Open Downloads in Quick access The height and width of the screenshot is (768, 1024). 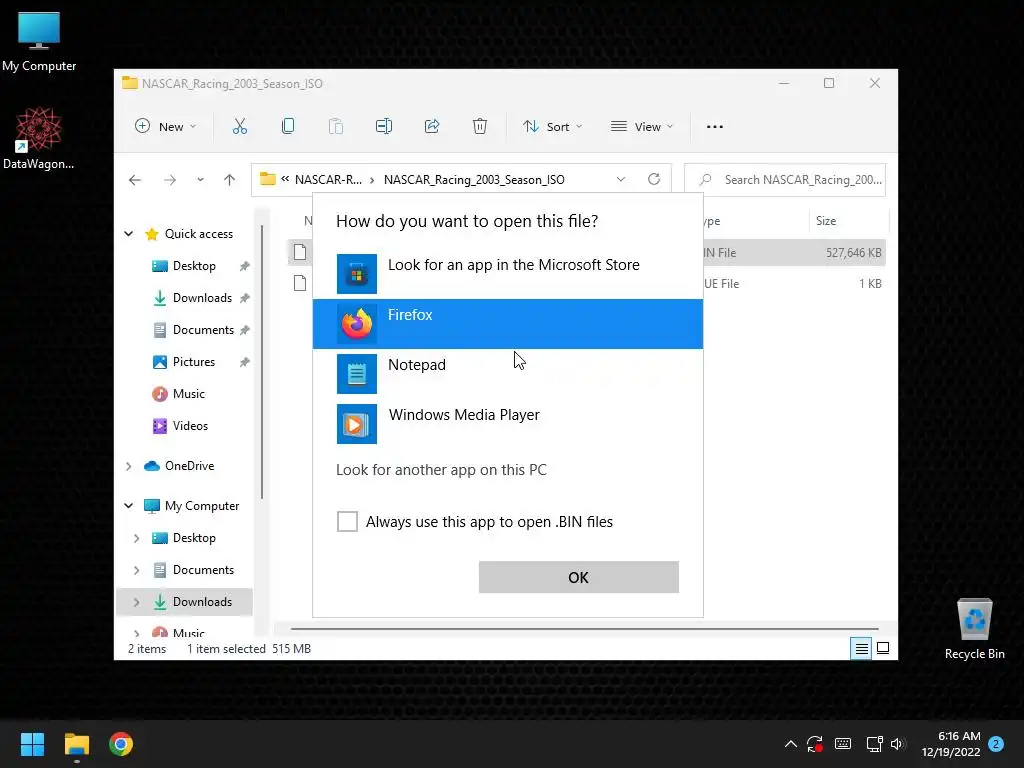pos(202,298)
